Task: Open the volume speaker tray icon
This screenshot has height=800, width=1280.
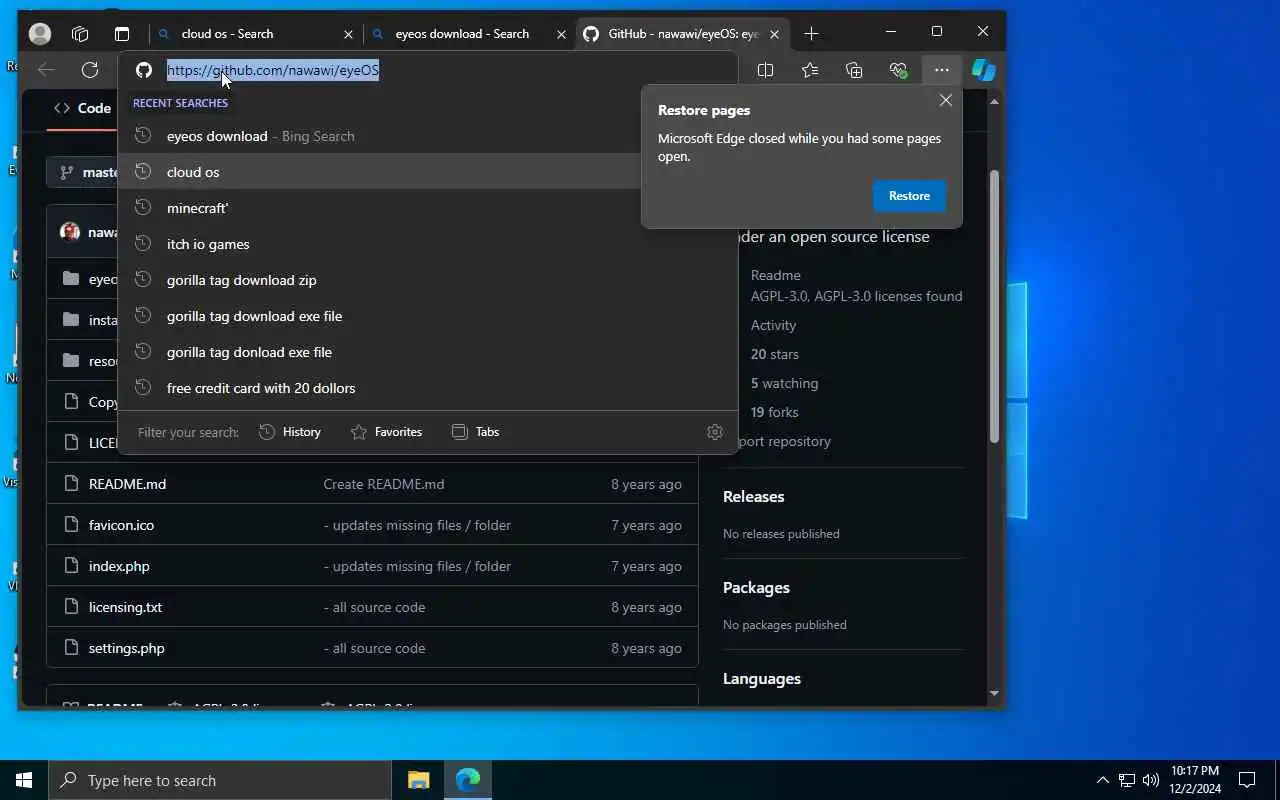Action: point(1151,780)
